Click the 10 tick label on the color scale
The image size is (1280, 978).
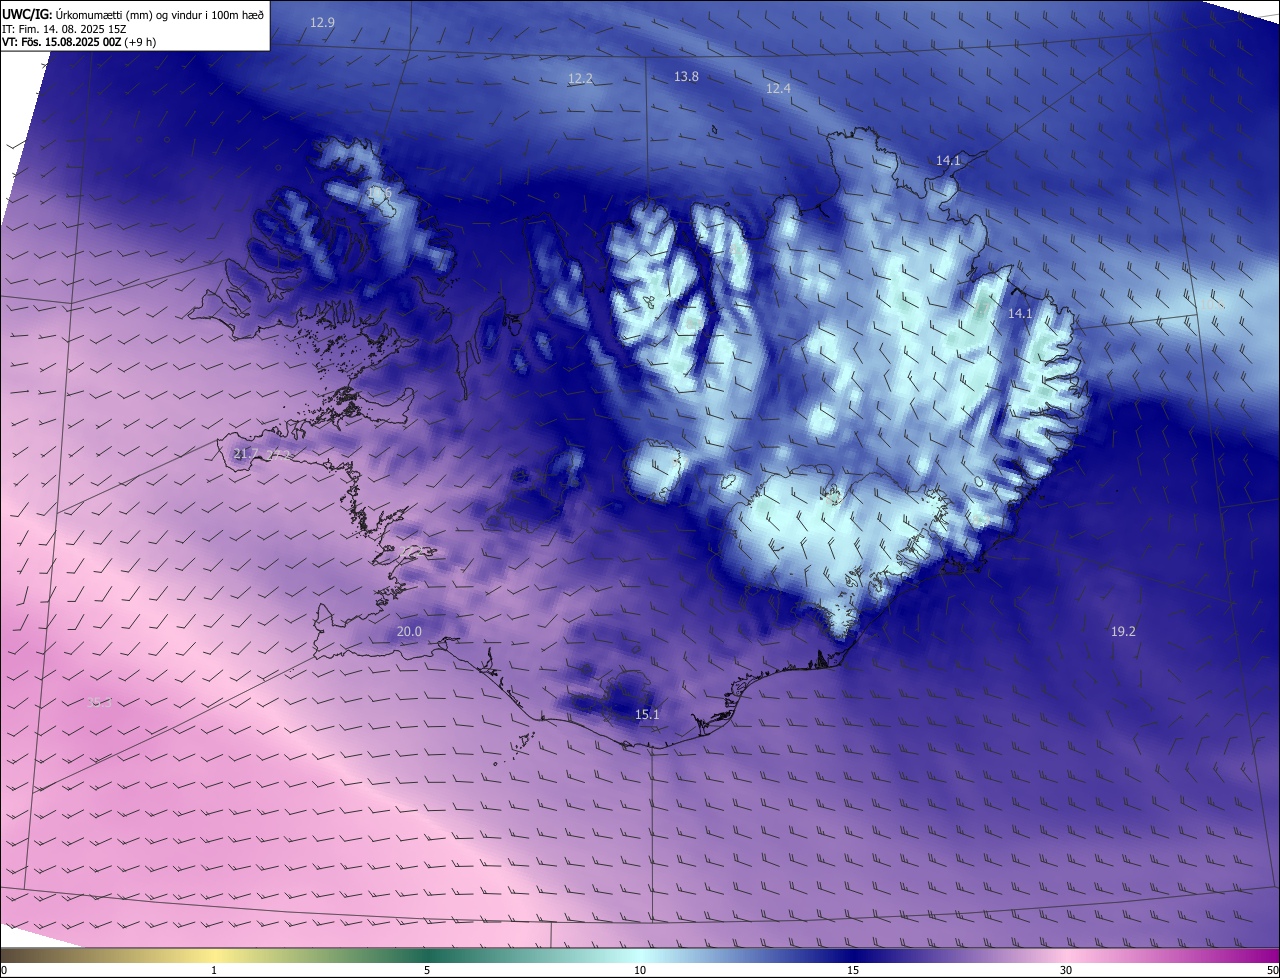pos(640,970)
